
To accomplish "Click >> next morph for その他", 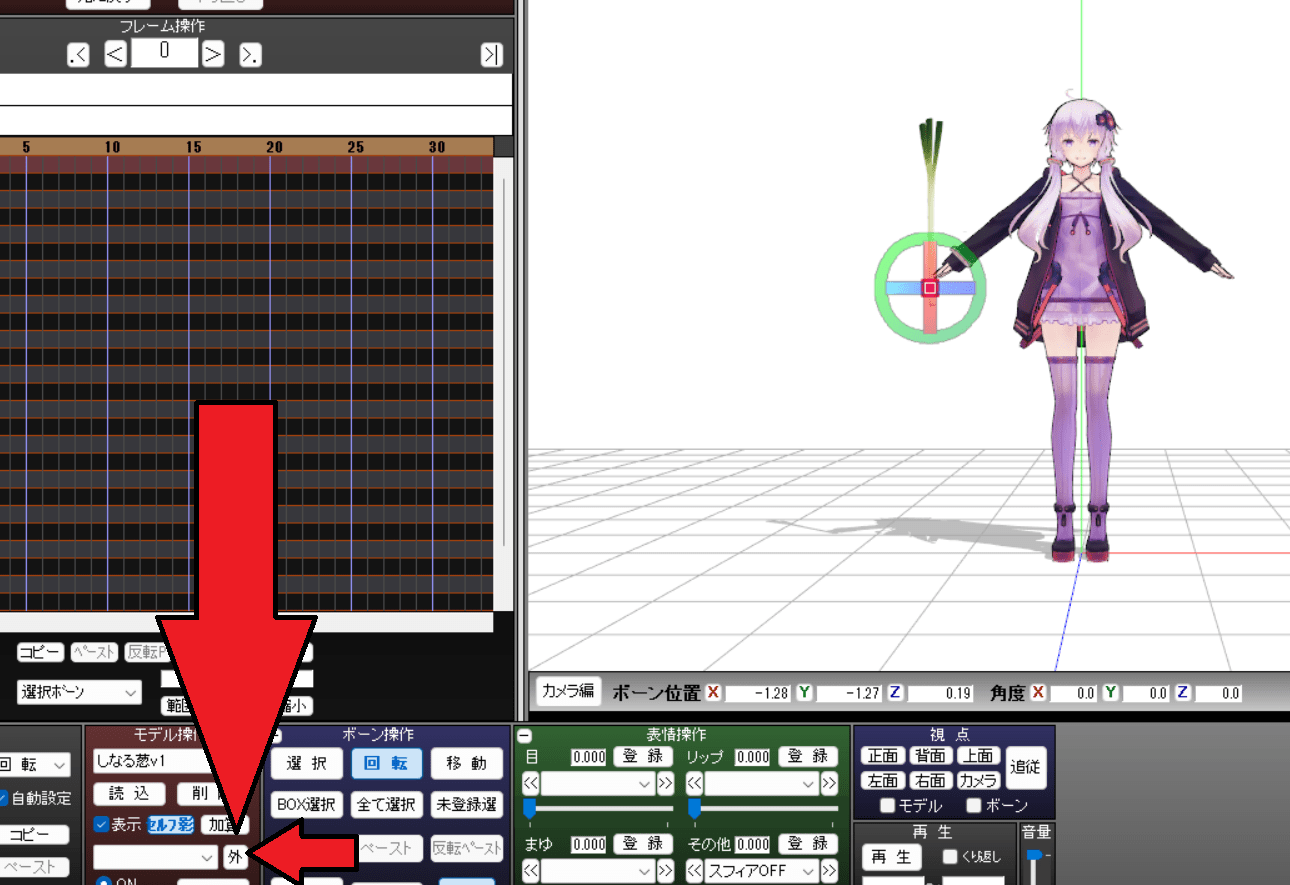I will click(829, 870).
